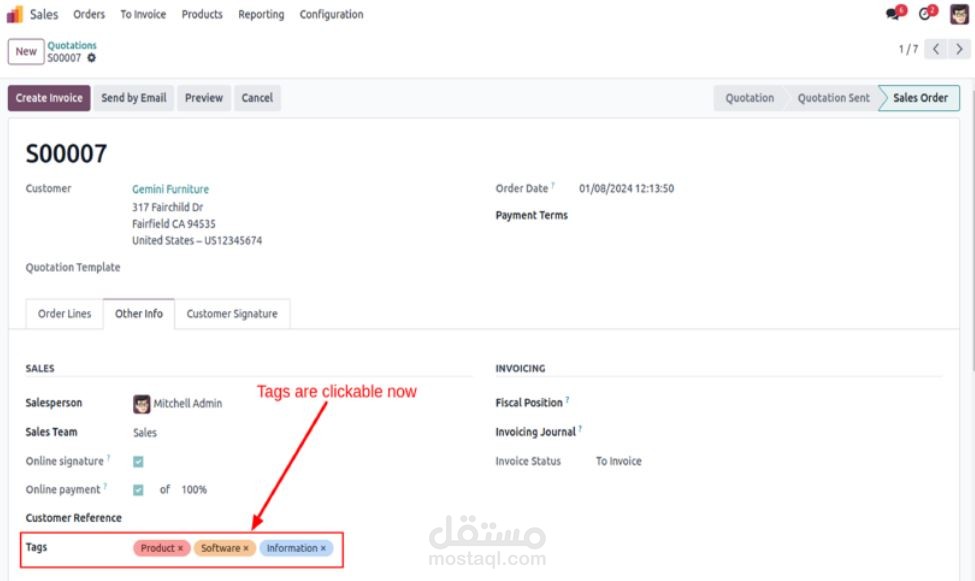
Task: Show help tooltip for Online payment
Action: (105, 486)
